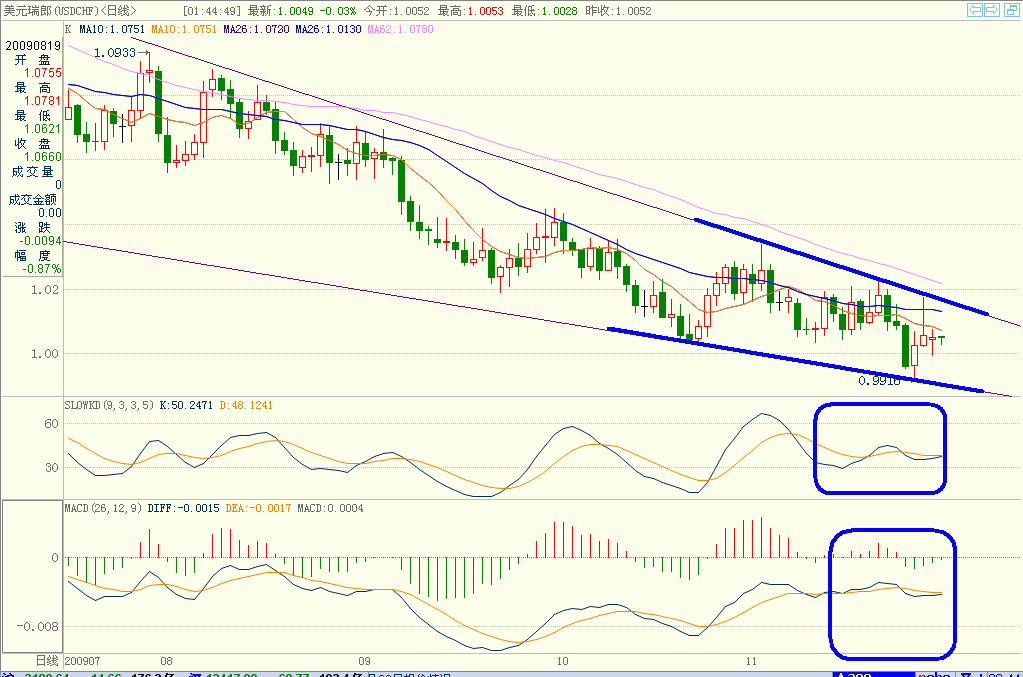The height and width of the screenshot is (677, 1023).
Task: Select the open value 1.0755
Action: click(43, 73)
